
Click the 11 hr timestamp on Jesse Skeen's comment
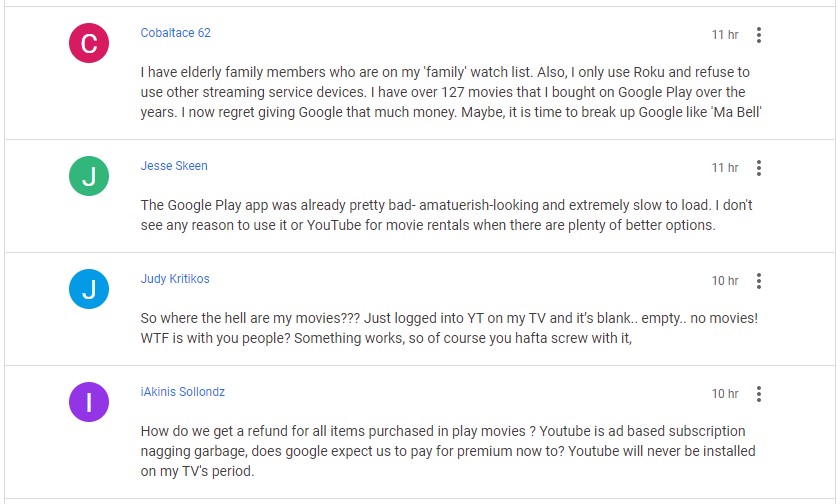[725, 168]
